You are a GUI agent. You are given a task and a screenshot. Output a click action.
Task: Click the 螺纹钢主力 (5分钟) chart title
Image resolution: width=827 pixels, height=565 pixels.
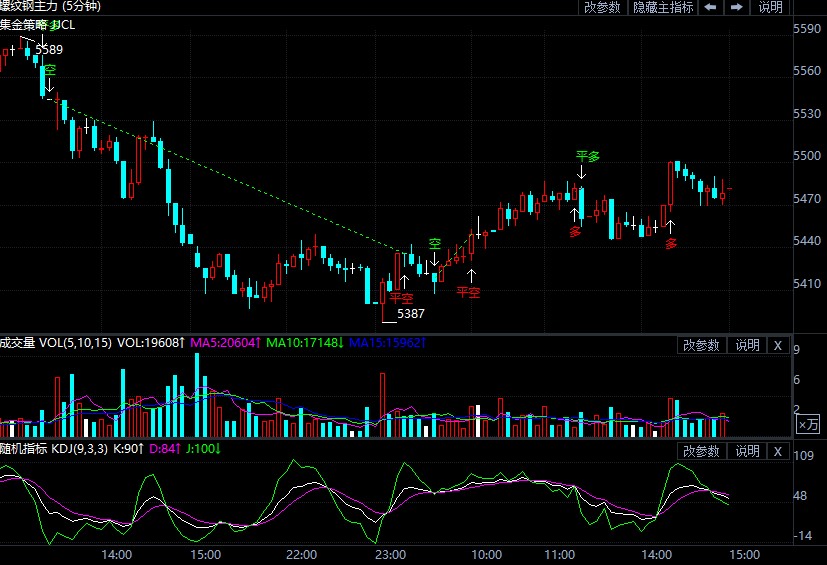point(50,6)
